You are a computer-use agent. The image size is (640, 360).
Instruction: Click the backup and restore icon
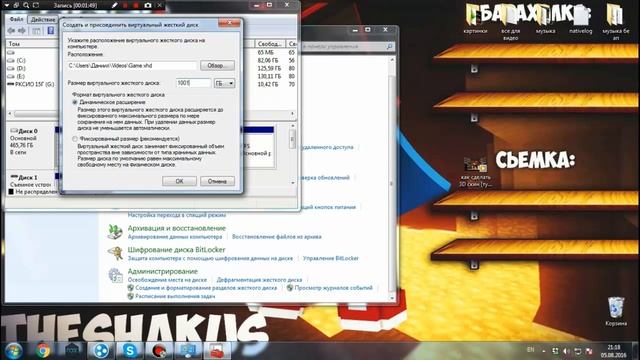click(x=115, y=232)
